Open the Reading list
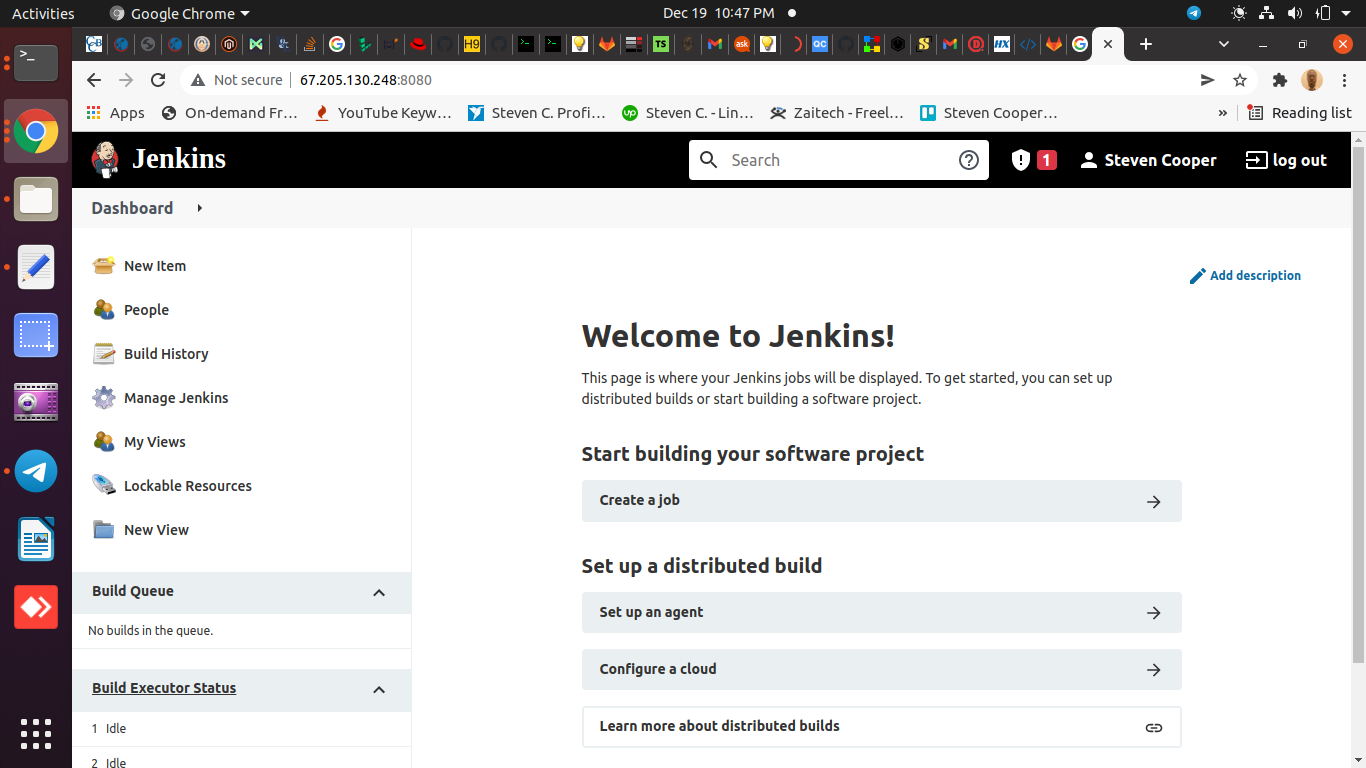 [1299, 113]
